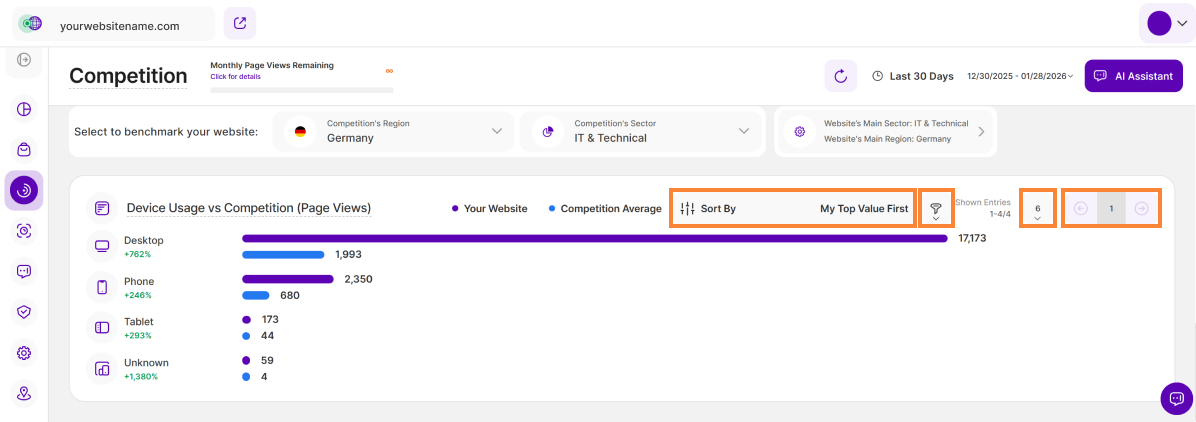Click the refresh data icon
1196x422 pixels.
point(840,76)
